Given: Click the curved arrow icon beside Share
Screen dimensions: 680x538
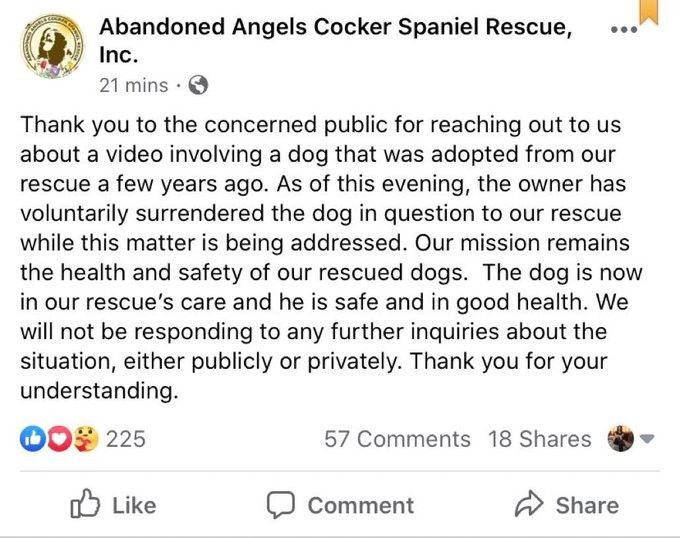Looking at the screenshot, I should point(525,504).
